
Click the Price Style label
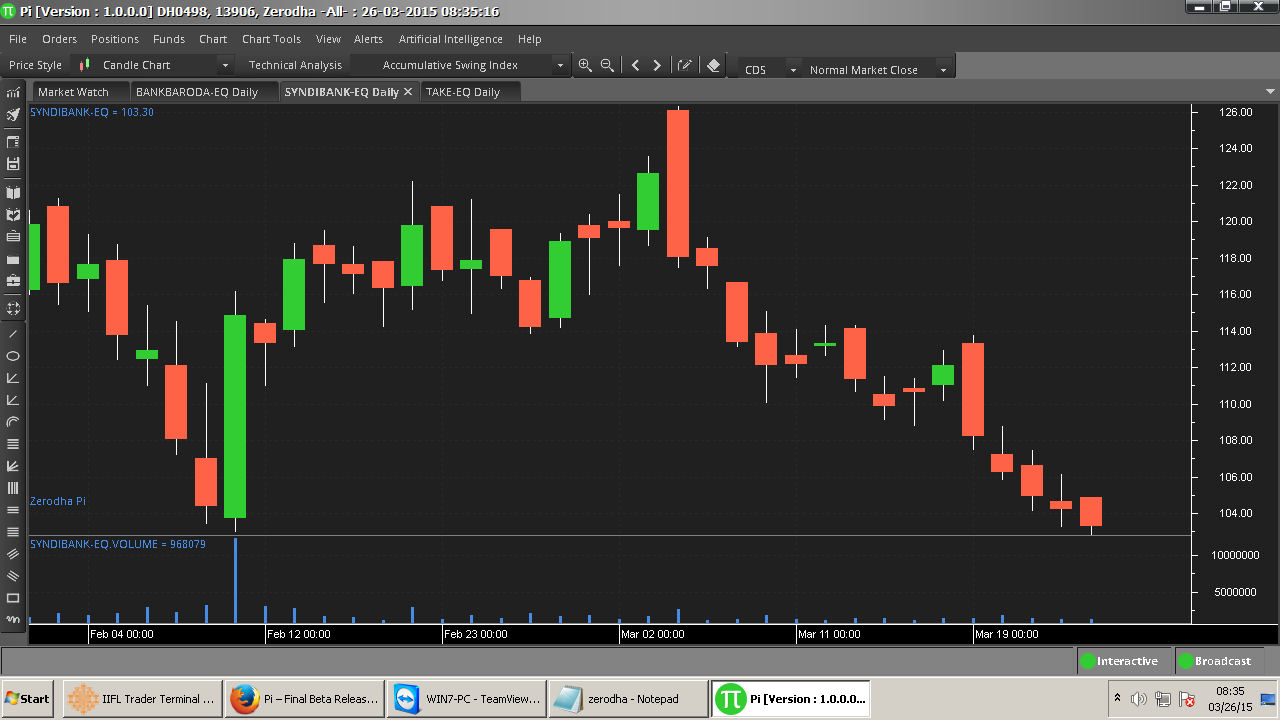pos(35,65)
